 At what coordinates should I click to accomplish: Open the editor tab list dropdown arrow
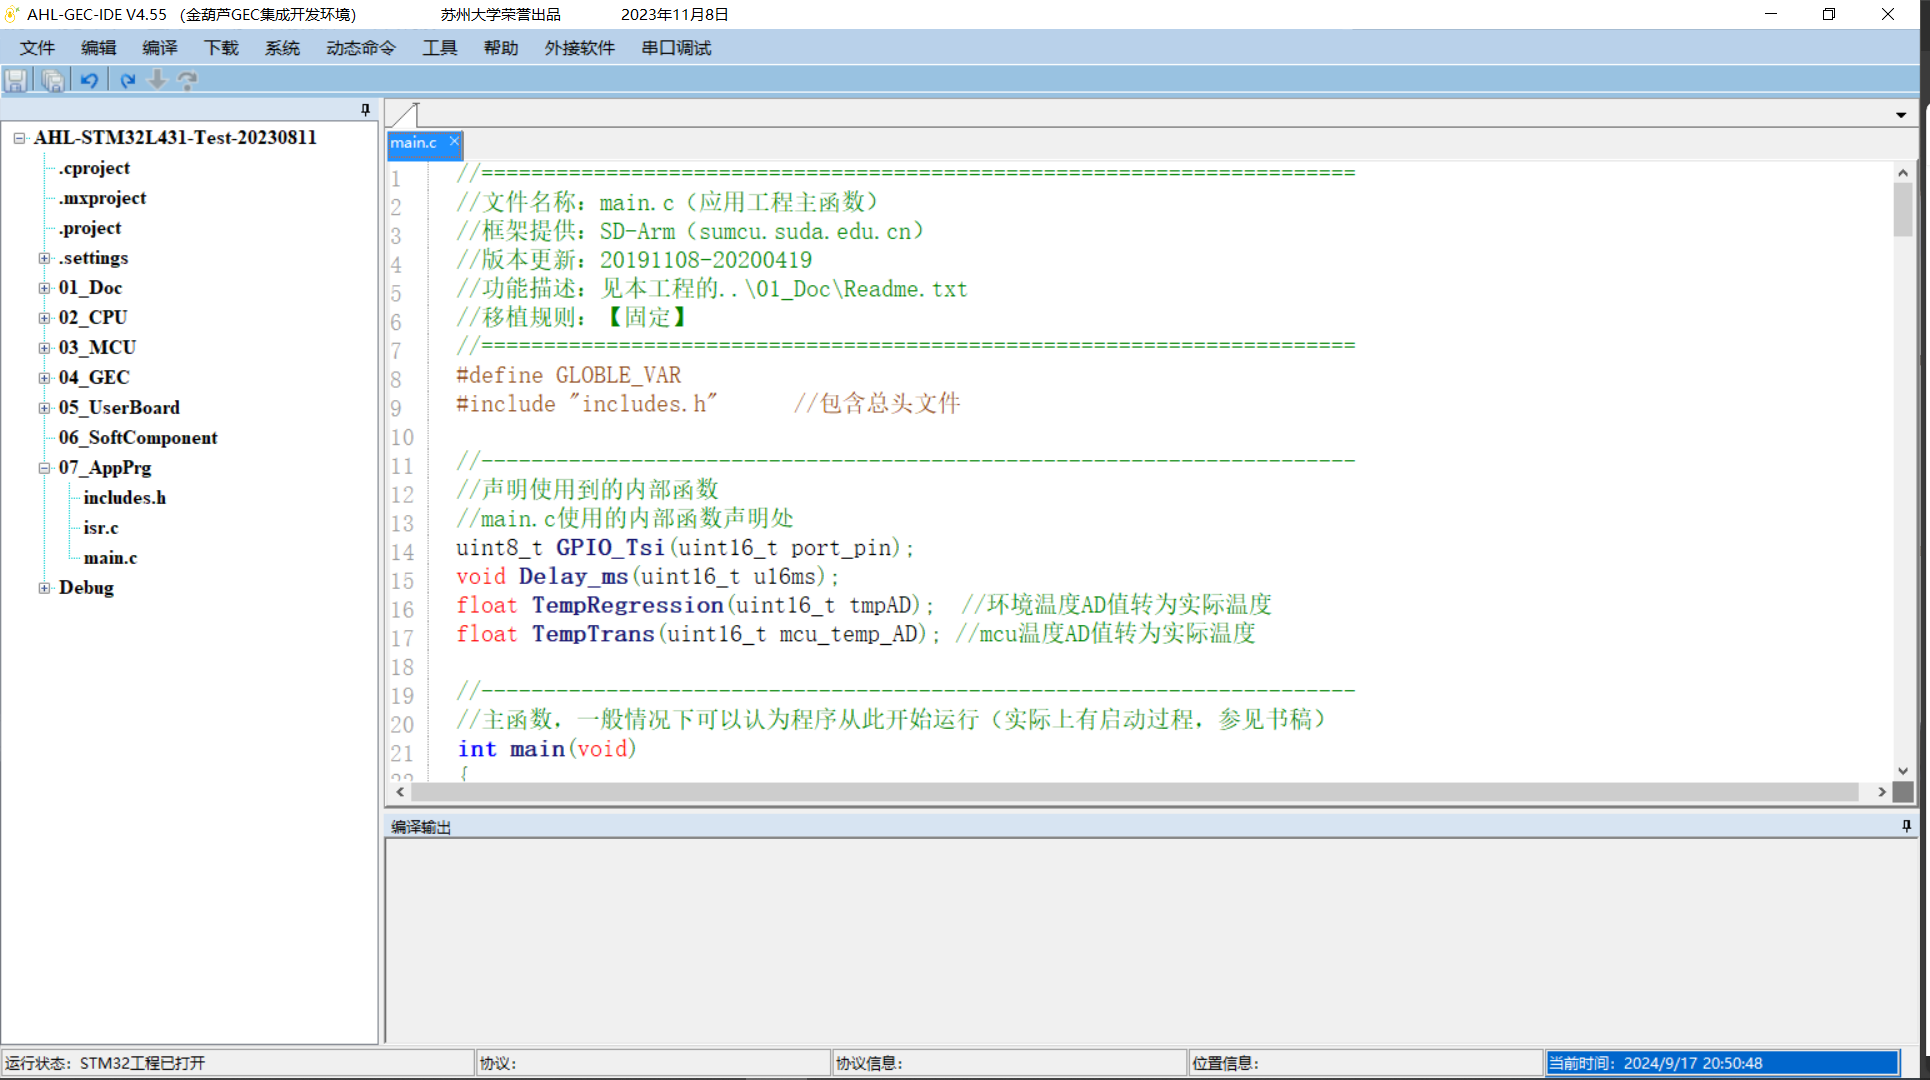[x=1900, y=115]
